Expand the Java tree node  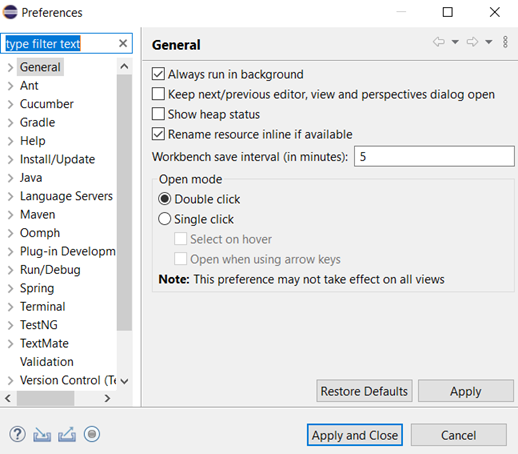click(x=10, y=178)
